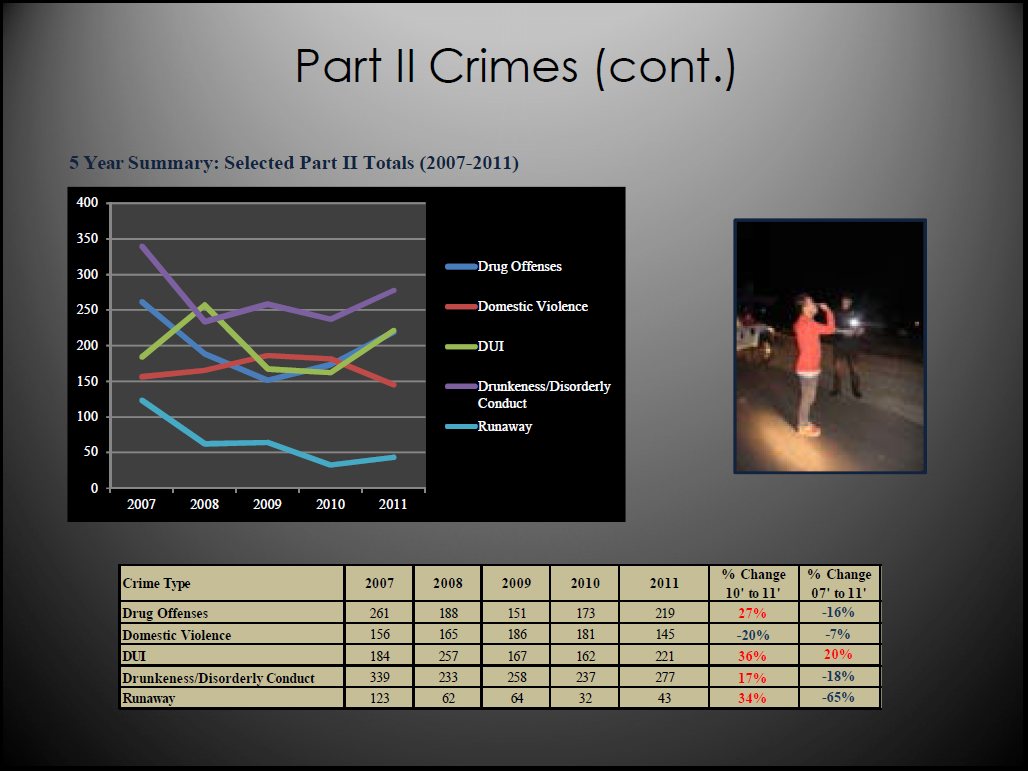Click x-axis label '2009' under chart
Screen dimensions: 1028x772
click(267, 504)
